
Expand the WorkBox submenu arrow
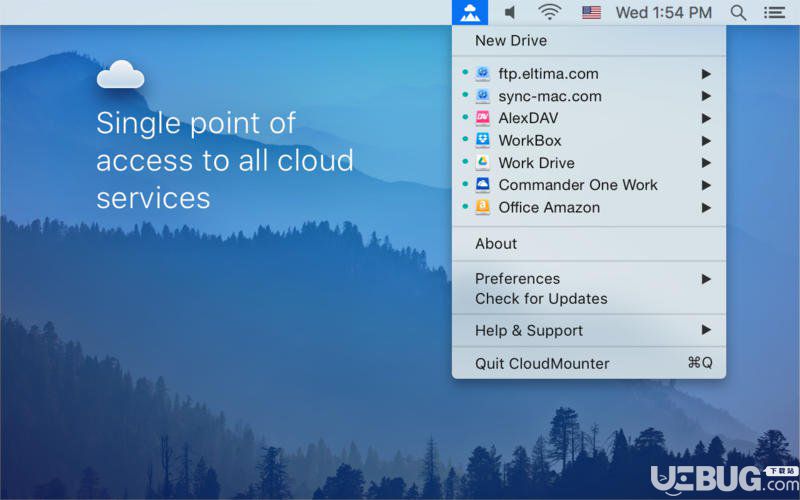[x=706, y=141]
